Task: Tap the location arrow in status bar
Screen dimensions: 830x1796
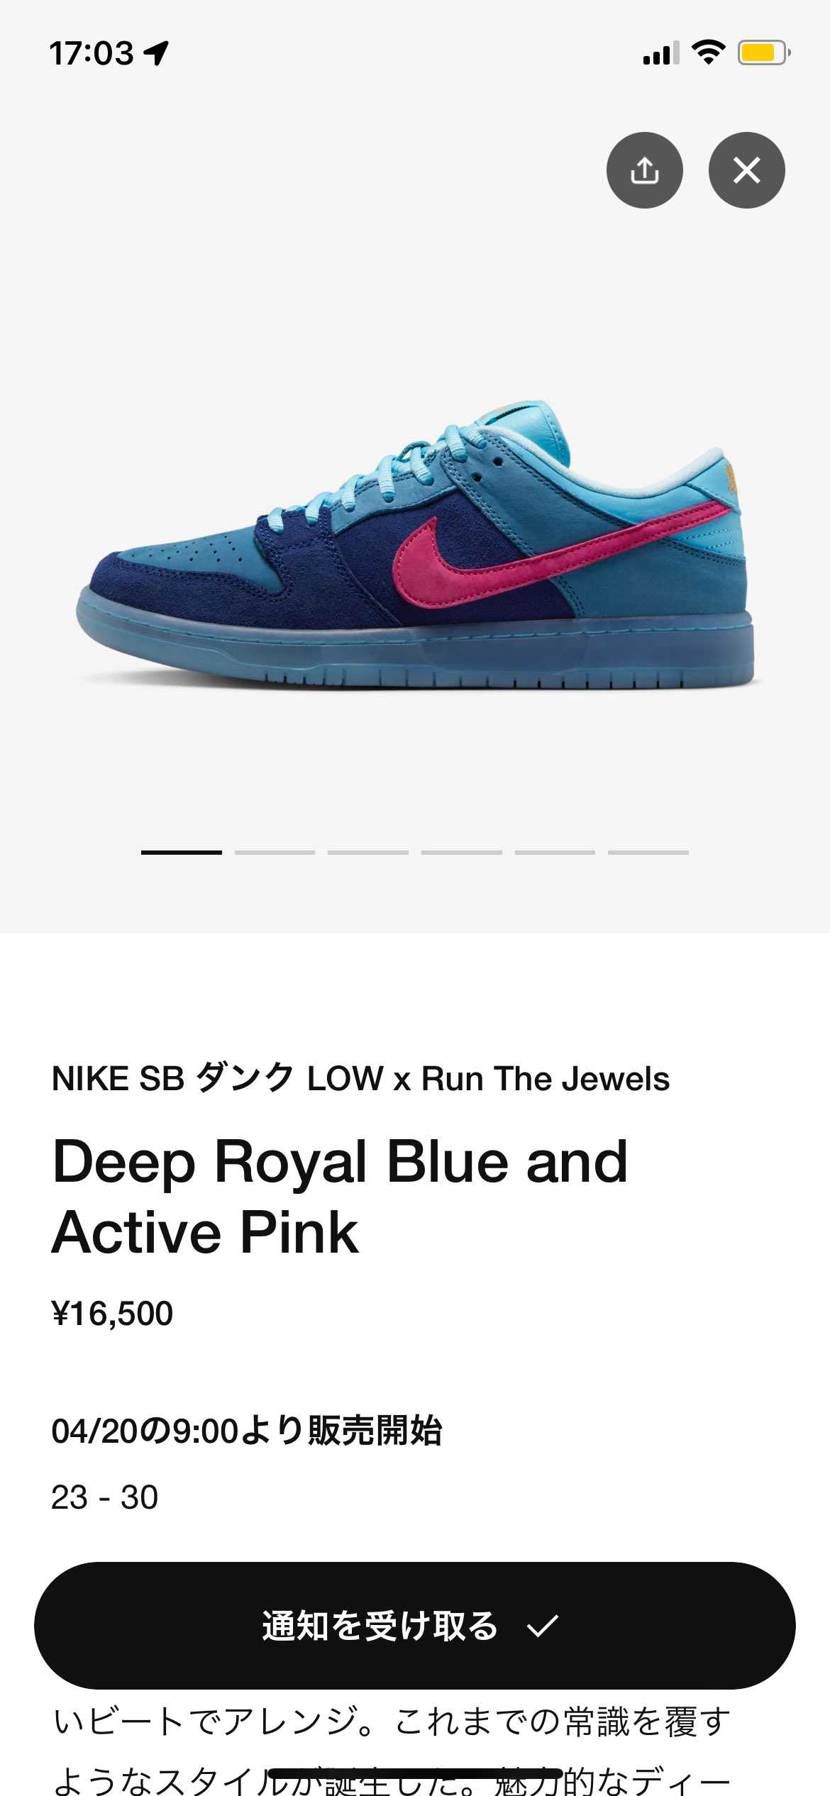Action: [x=157, y=53]
